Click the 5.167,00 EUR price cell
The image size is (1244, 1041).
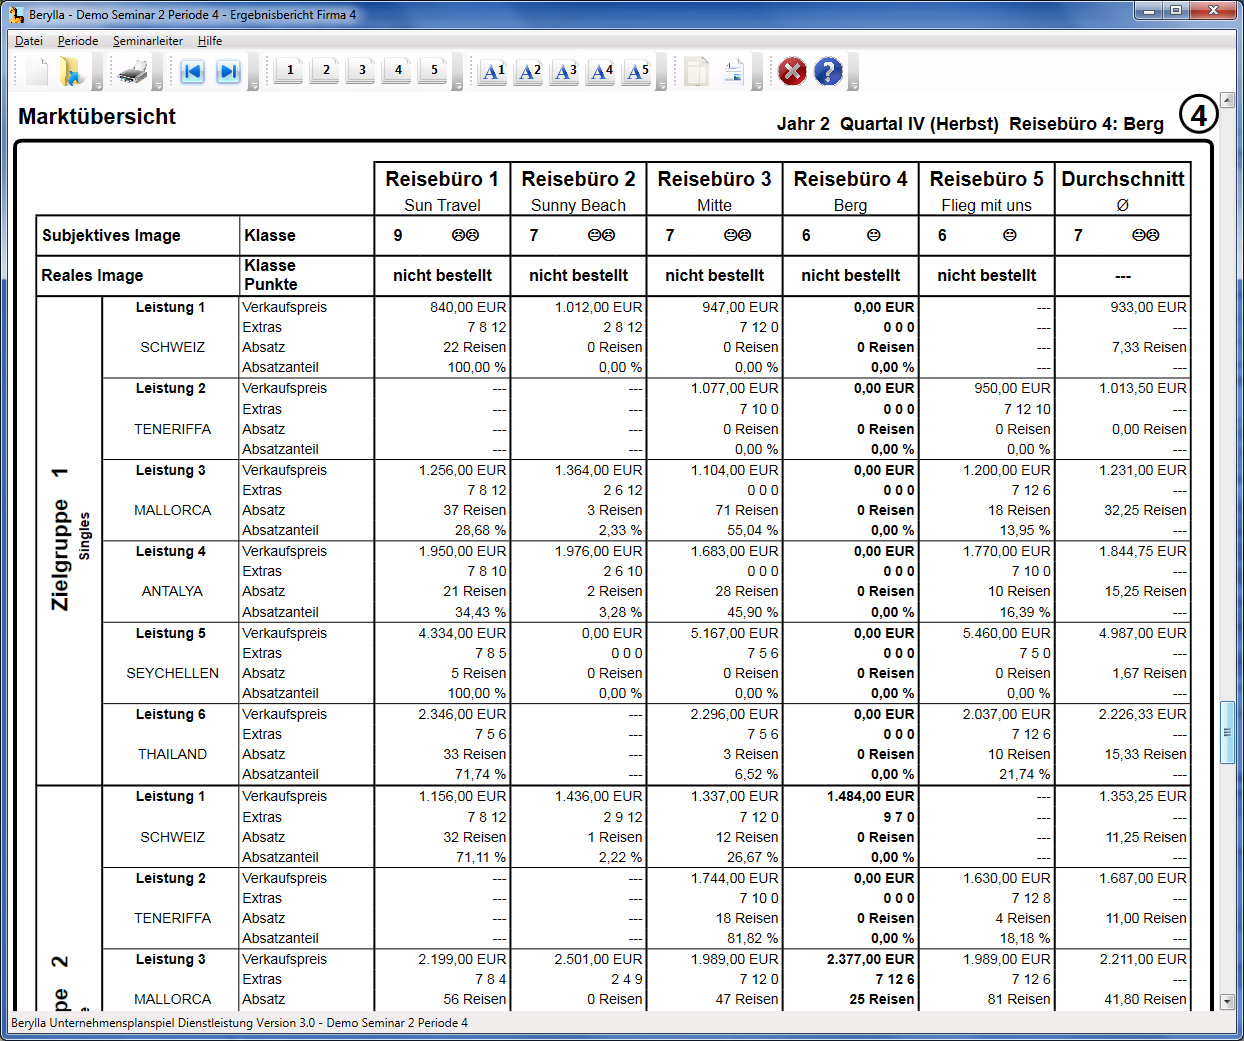tap(734, 633)
